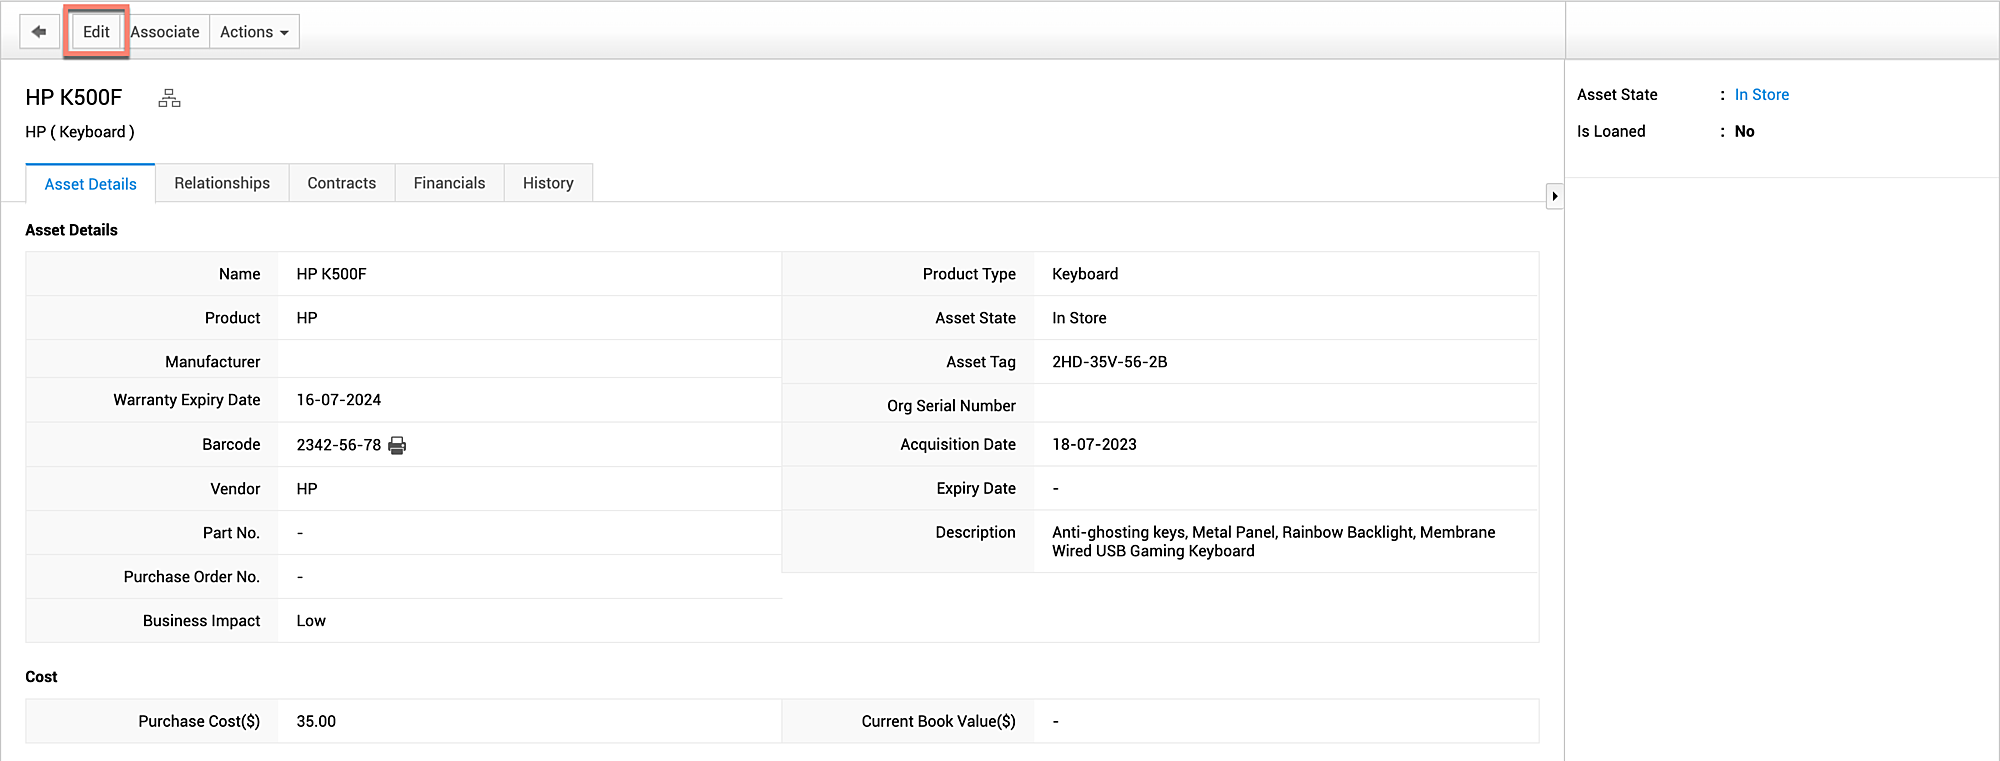Screen dimensions: 2000x761
Task: Click warranty expiry date 16-07-2024
Action: (338, 400)
